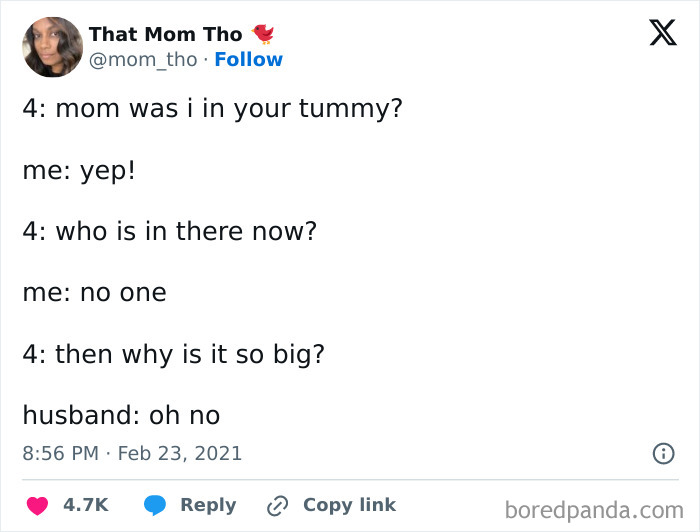Click the 4.7K likes count
This screenshot has height=532, width=700.
tap(86, 506)
